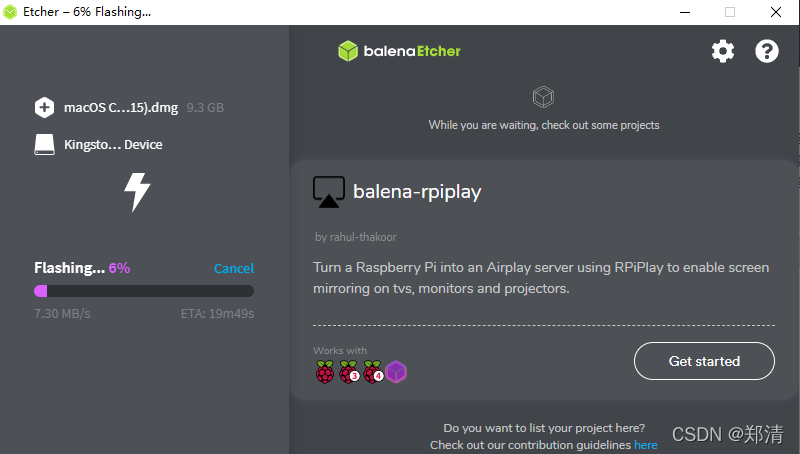Open the help question mark icon
The width and height of the screenshot is (800, 454).
pyautogui.click(x=766, y=51)
